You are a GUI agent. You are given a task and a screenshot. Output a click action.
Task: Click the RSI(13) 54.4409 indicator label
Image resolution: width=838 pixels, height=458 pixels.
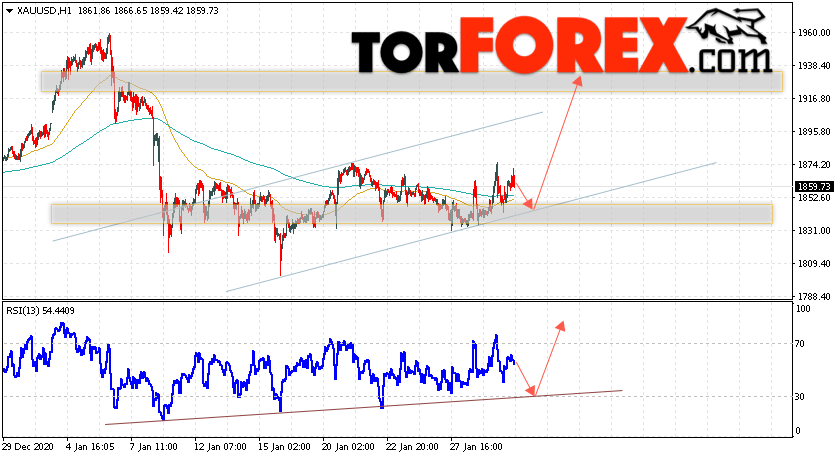tap(41, 310)
